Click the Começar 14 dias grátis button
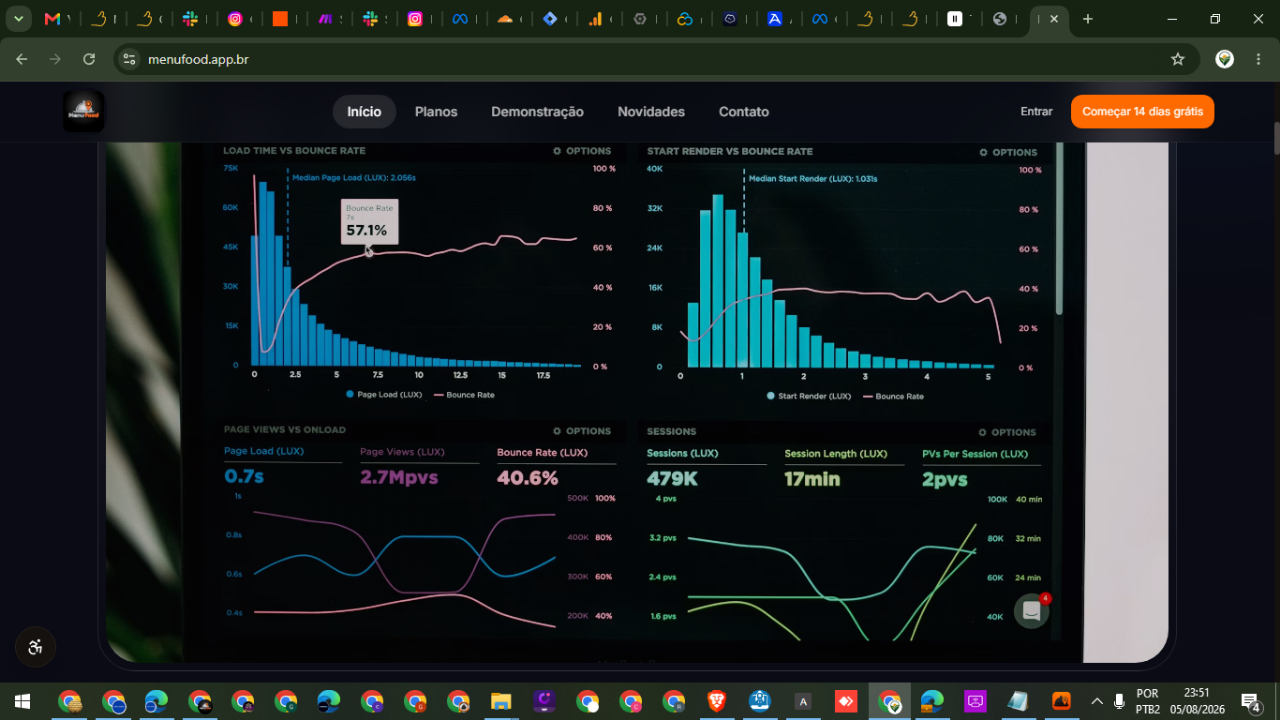The height and width of the screenshot is (720, 1280). [x=1142, y=112]
